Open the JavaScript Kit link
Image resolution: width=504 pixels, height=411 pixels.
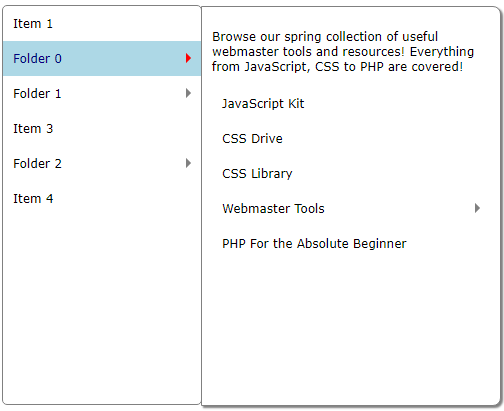[263, 104]
